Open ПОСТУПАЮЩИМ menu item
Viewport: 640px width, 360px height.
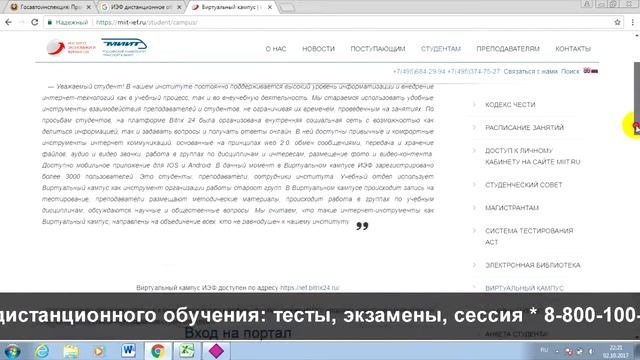pyautogui.click(x=378, y=49)
